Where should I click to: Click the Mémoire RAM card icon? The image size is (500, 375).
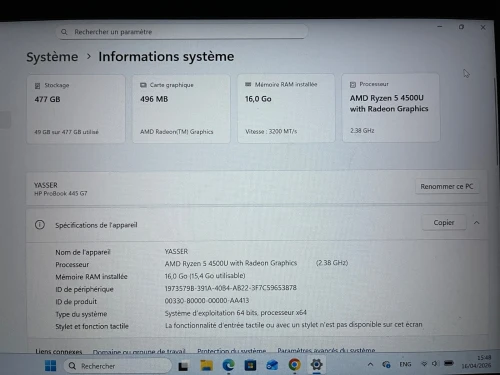248,84
